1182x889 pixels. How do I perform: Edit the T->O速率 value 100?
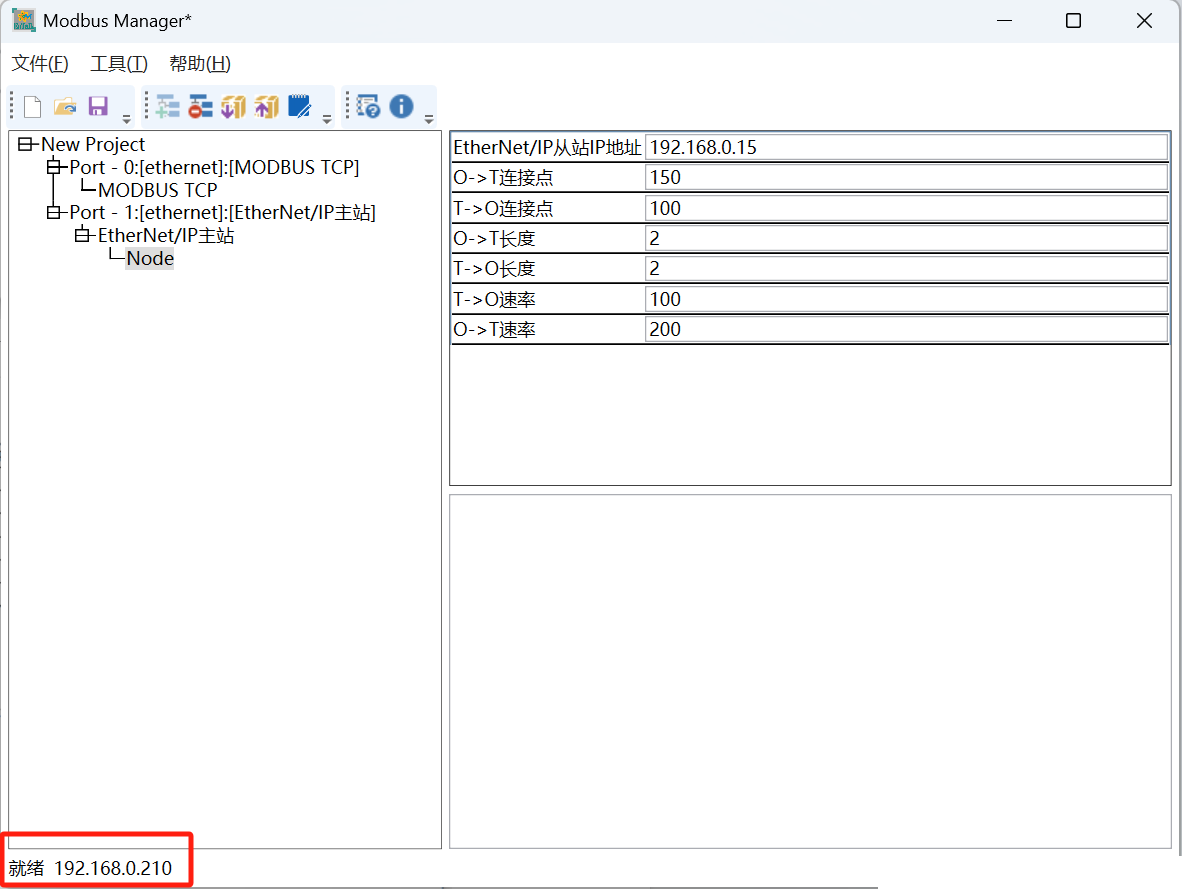pos(907,299)
